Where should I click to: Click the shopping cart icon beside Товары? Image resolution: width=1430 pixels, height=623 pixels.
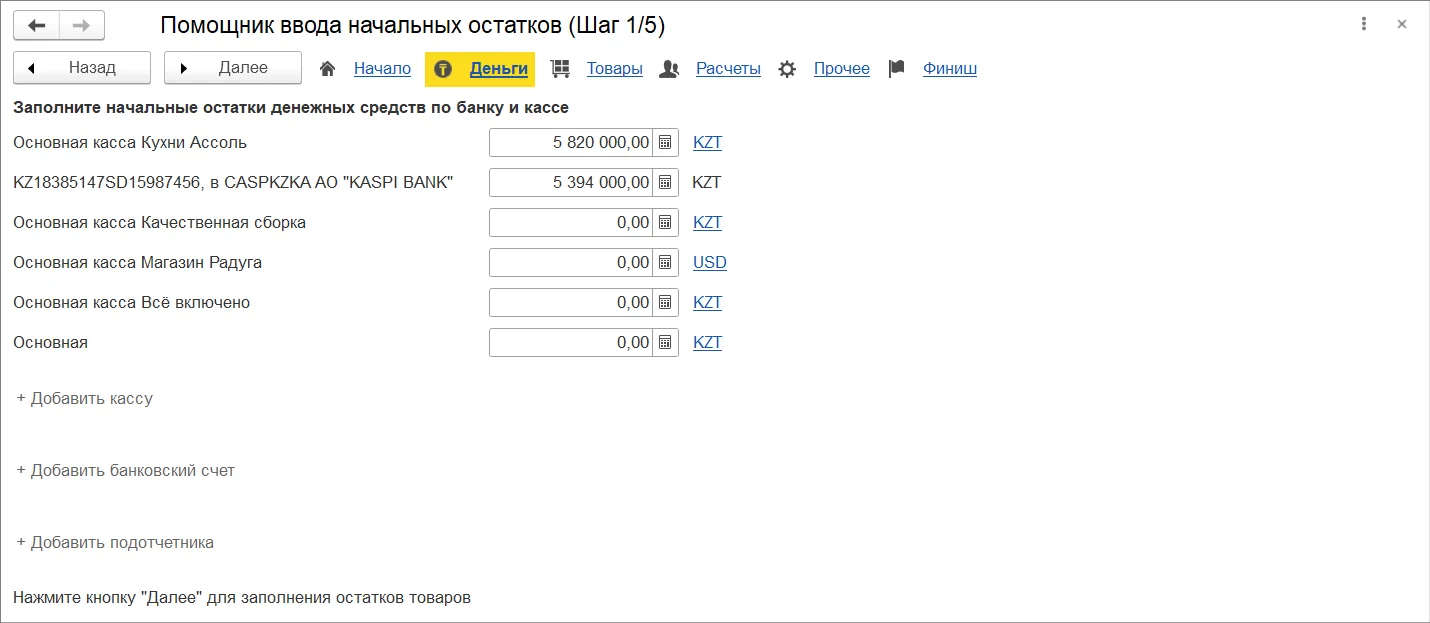(x=560, y=68)
